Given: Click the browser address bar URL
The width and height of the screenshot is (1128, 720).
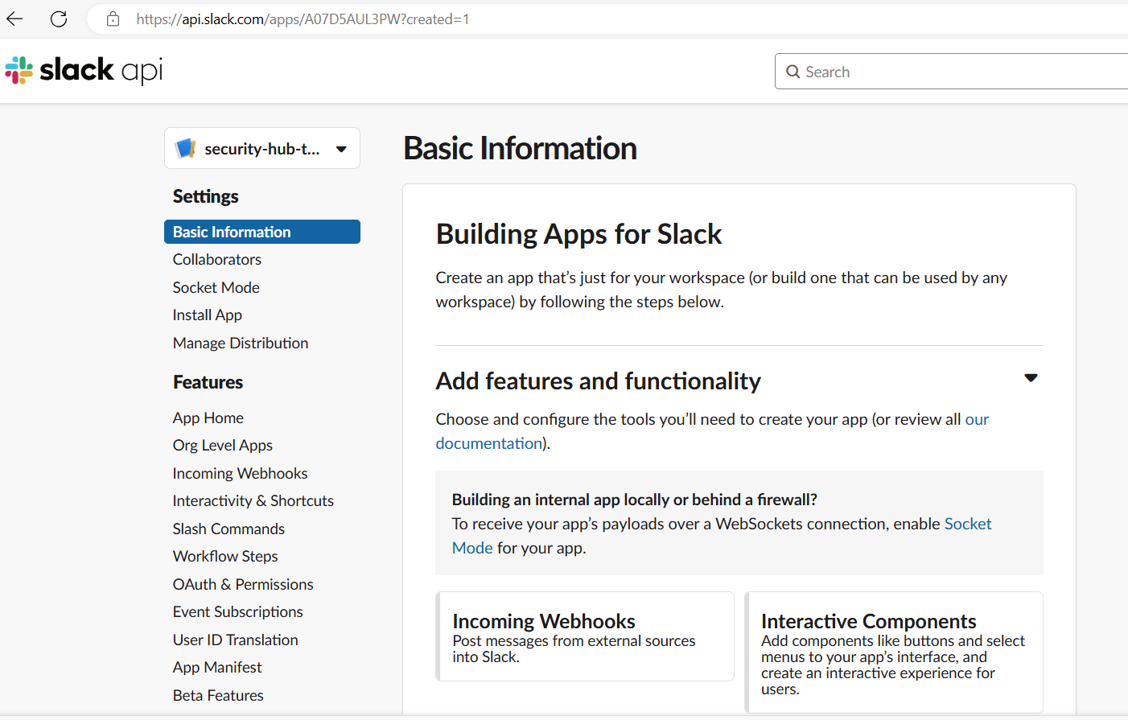Looking at the screenshot, I should (x=303, y=19).
